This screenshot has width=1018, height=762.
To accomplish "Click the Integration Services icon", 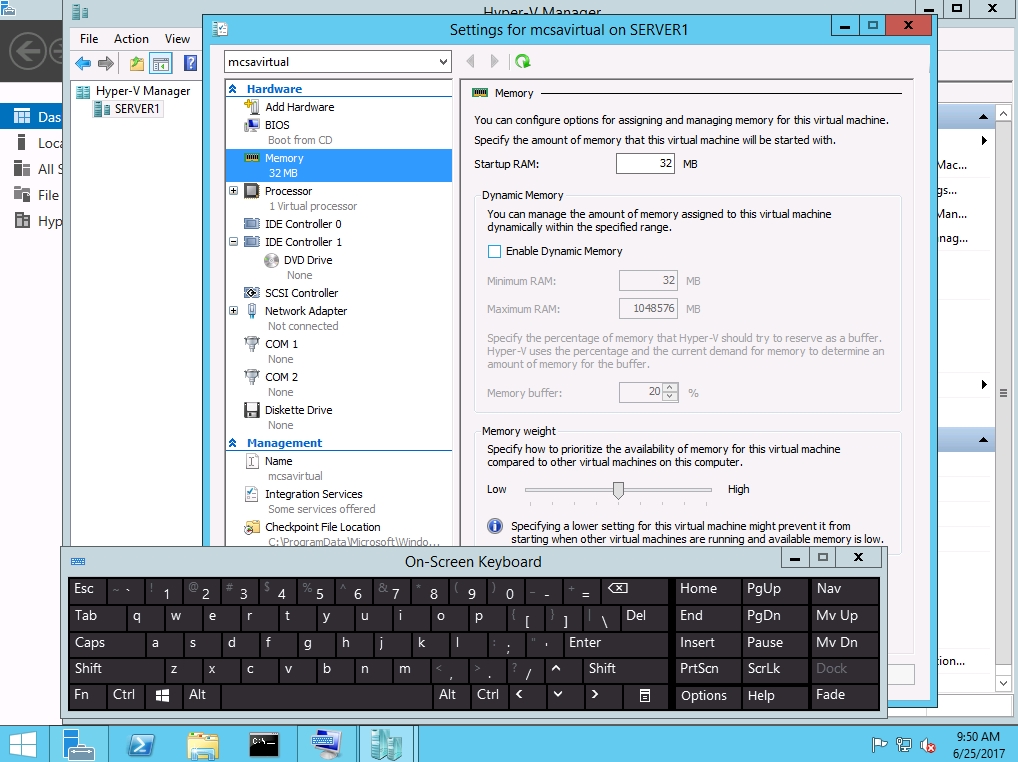I will [x=251, y=494].
